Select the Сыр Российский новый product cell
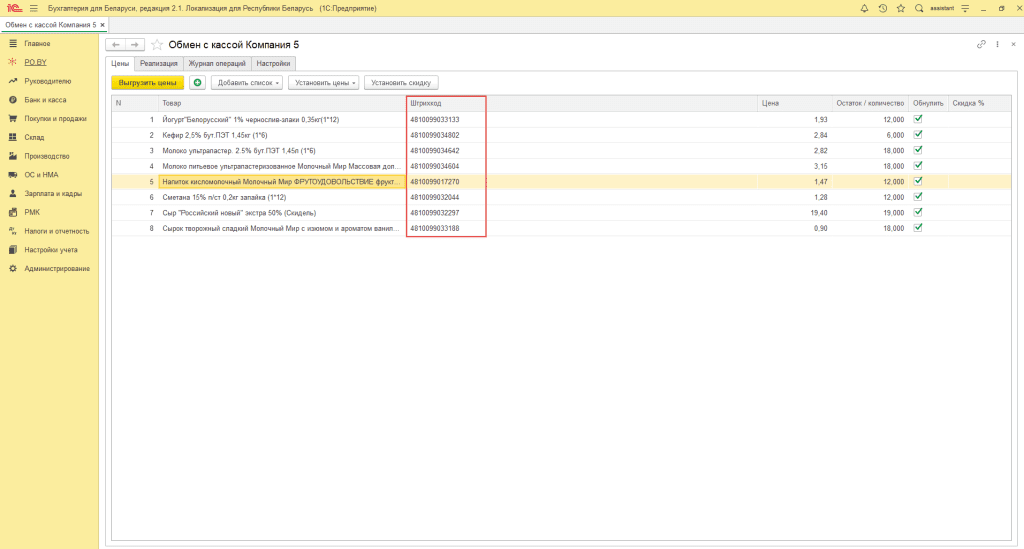 click(x=282, y=213)
